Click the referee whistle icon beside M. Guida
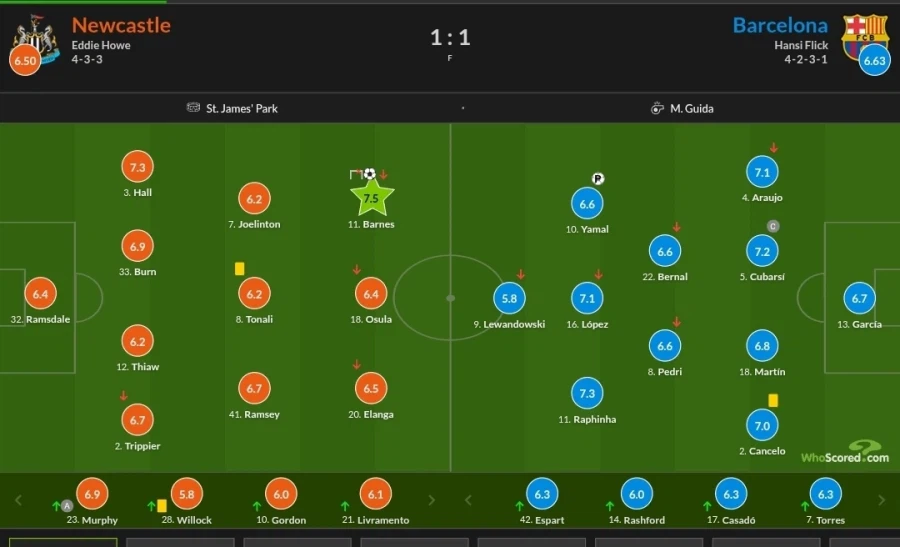The height and width of the screenshot is (547, 900). tap(657, 108)
